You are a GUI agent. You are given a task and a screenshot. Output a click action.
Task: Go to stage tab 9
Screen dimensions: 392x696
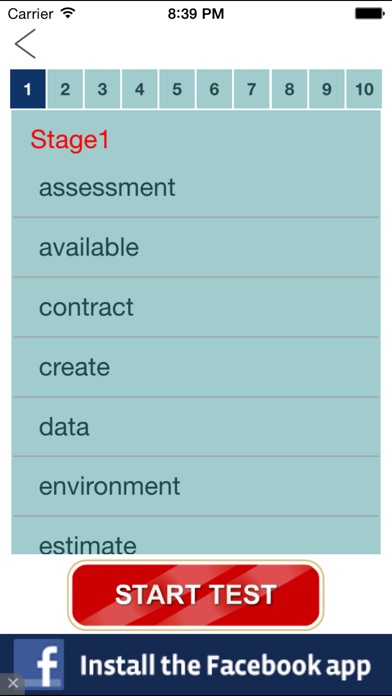click(326, 89)
